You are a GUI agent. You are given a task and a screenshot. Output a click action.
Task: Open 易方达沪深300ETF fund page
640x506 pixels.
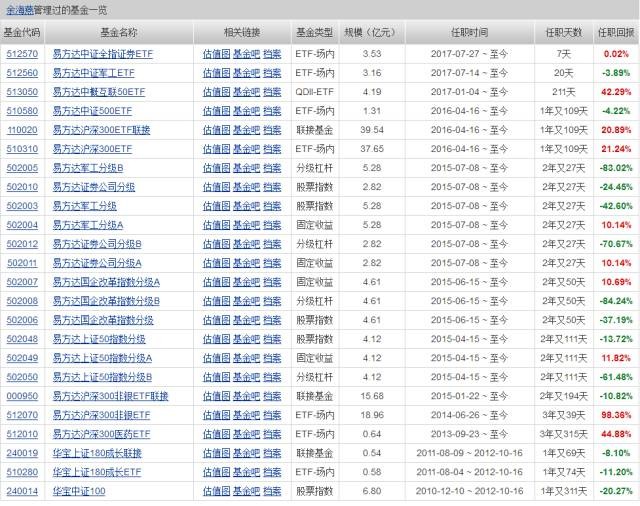tap(92, 149)
